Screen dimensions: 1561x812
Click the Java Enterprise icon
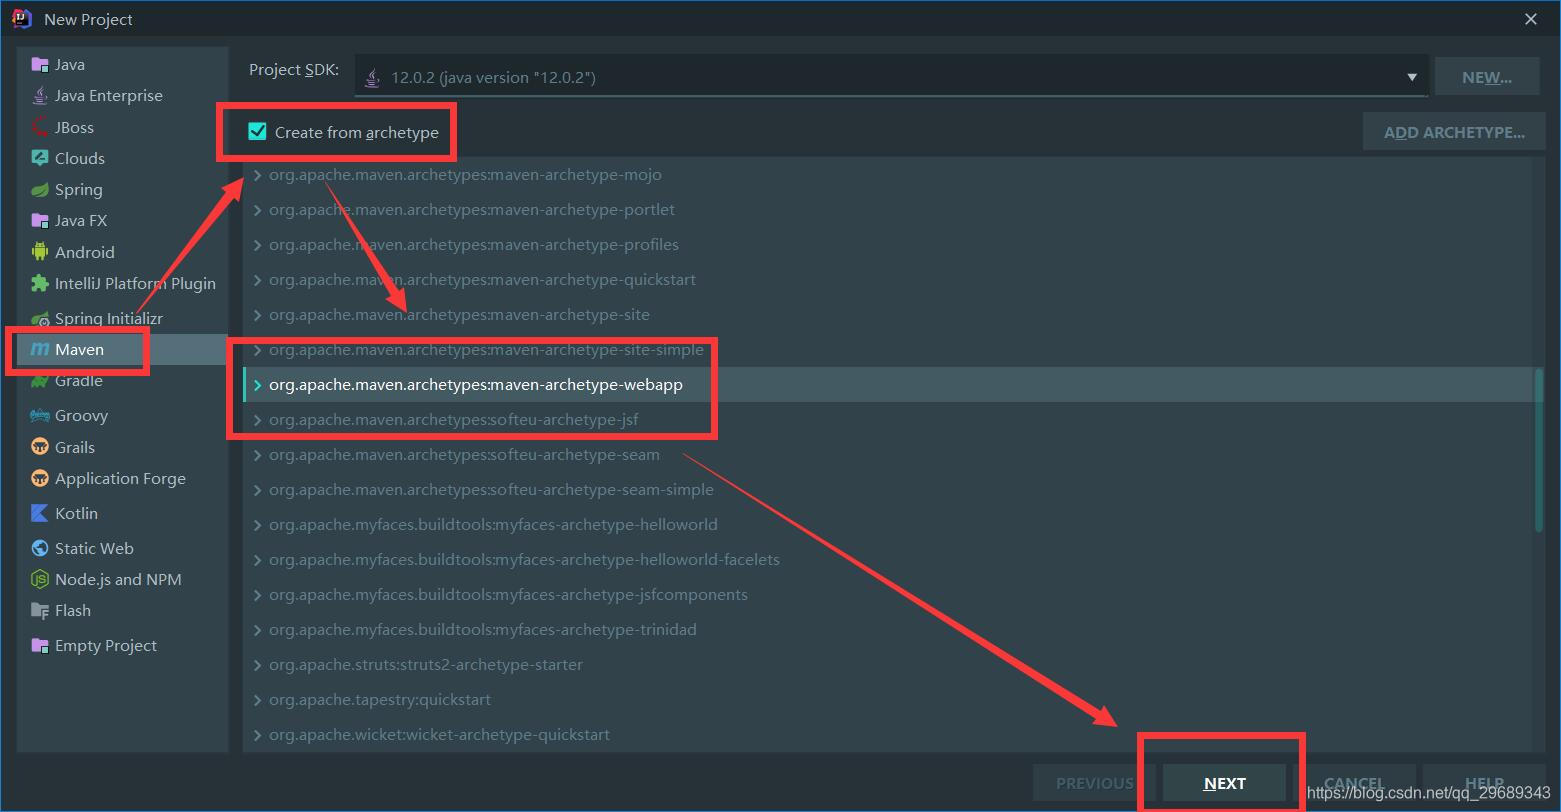pos(40,95)
